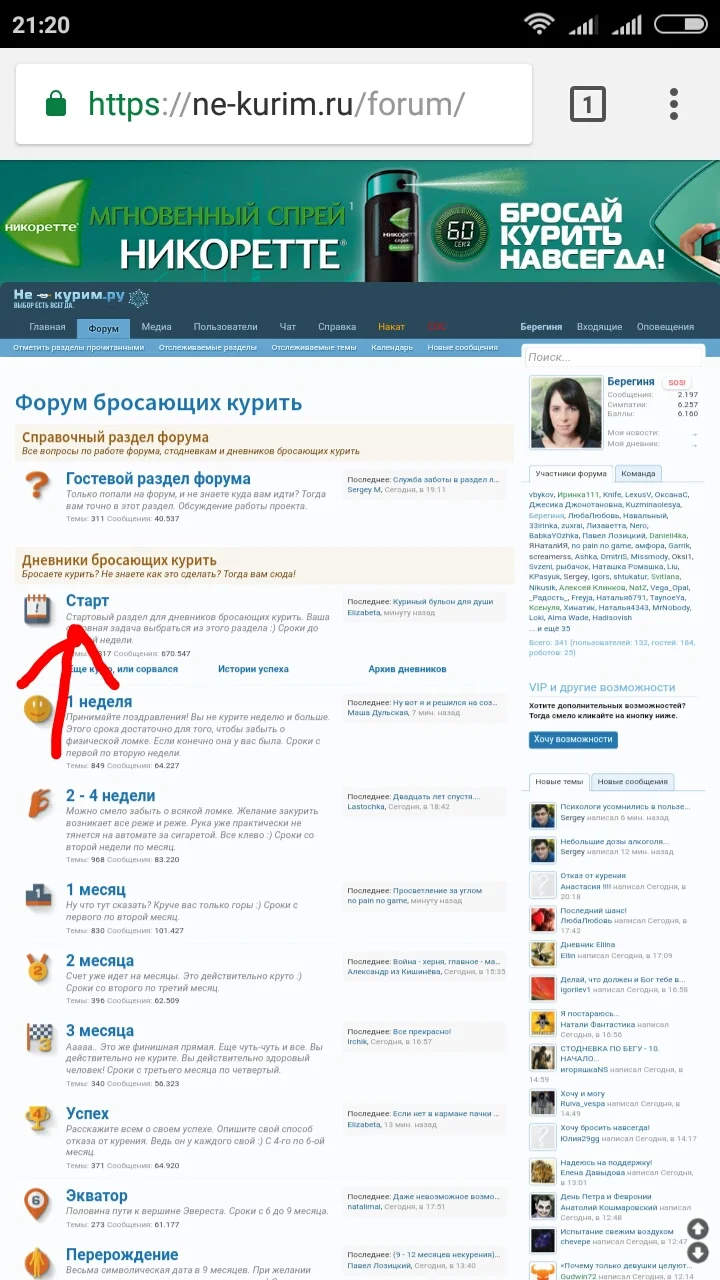Open the Накат menu item
The height and width of the screenshot is (1280, 720).
(x=391, y=327)
